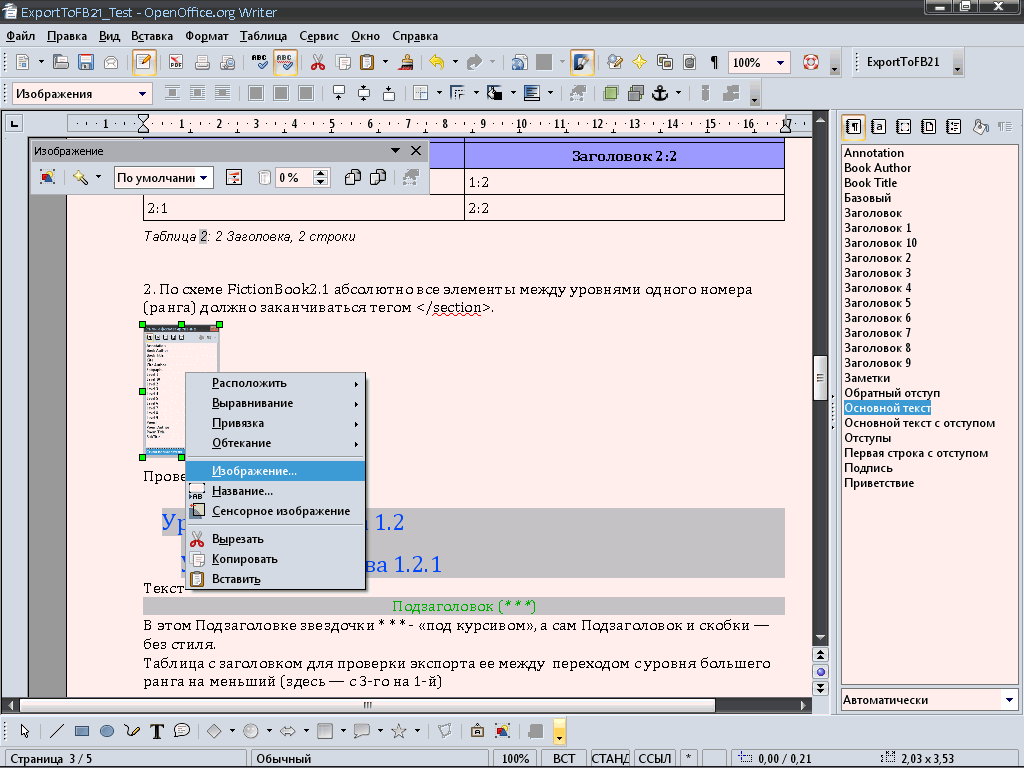Click the Save document icon
Screen dimensions: 1024x768
point(86,62)
